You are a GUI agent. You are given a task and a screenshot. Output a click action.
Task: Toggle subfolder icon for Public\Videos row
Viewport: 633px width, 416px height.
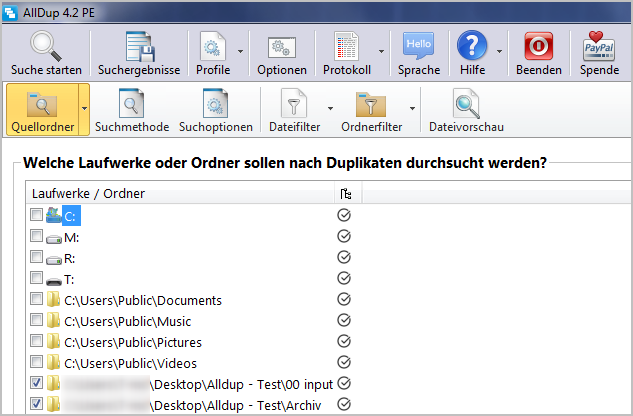point(344,362)
